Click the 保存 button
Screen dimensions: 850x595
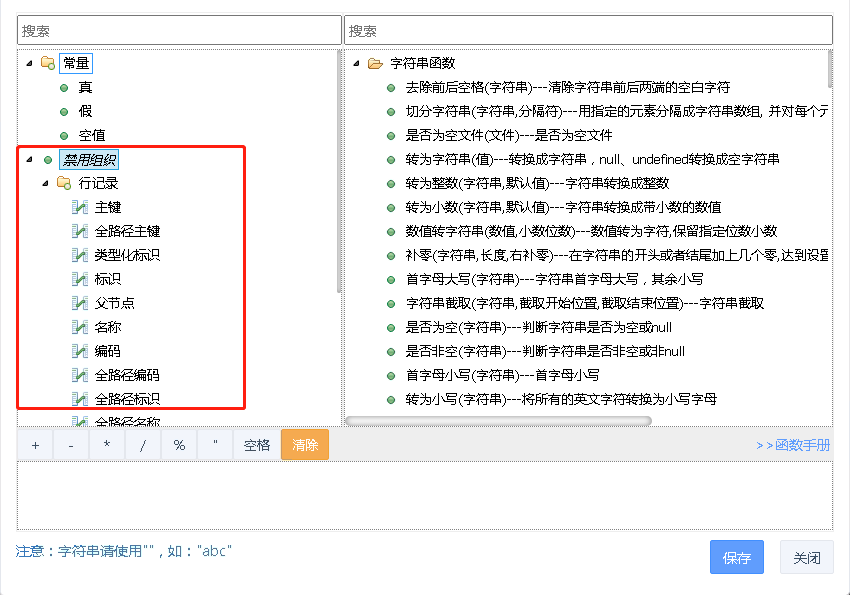[x=737, y=558]
